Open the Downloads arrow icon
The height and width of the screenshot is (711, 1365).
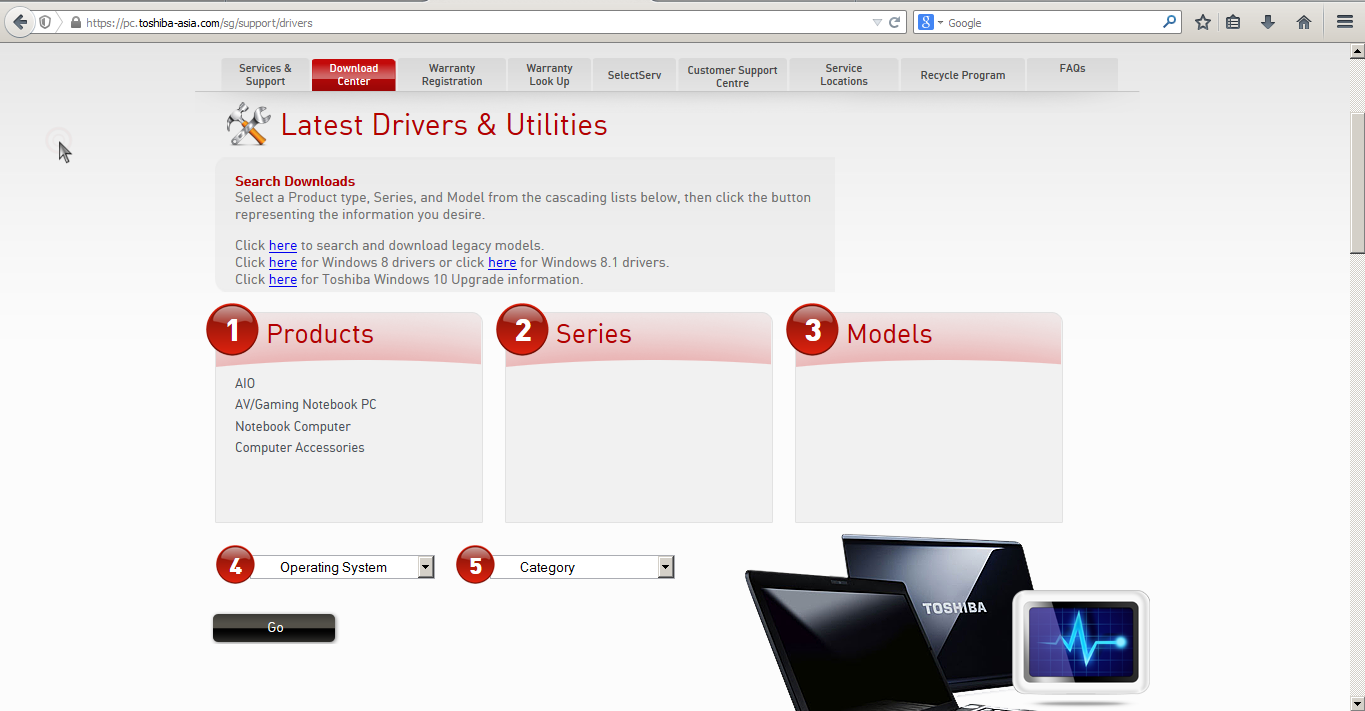1268,22
